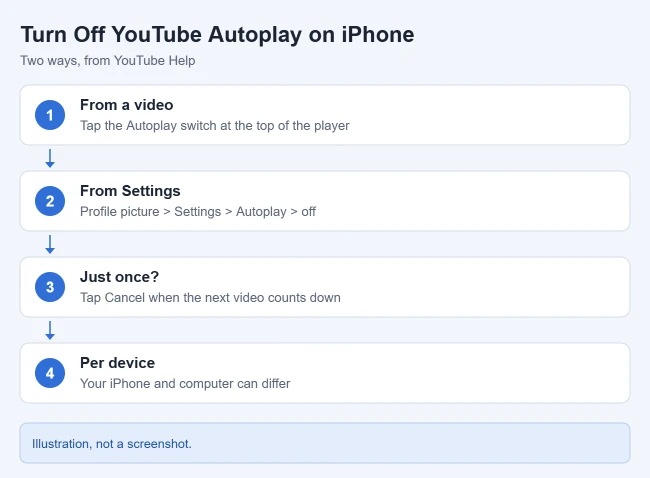Click the subtitle 'Two ways, from YouTube Help'
The width and height of the screenshot is (650, 478).
coord(108,61)
